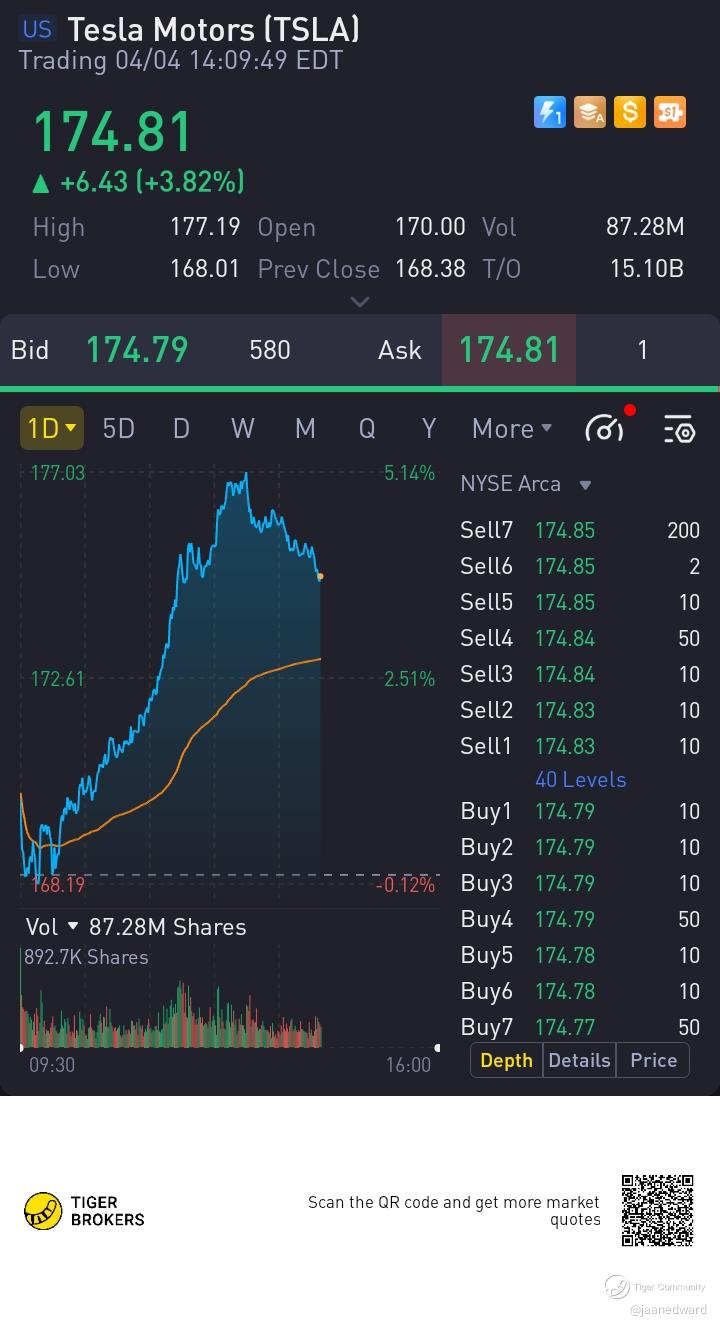Tap the orange current-price dot on chart

coord(320,576)
